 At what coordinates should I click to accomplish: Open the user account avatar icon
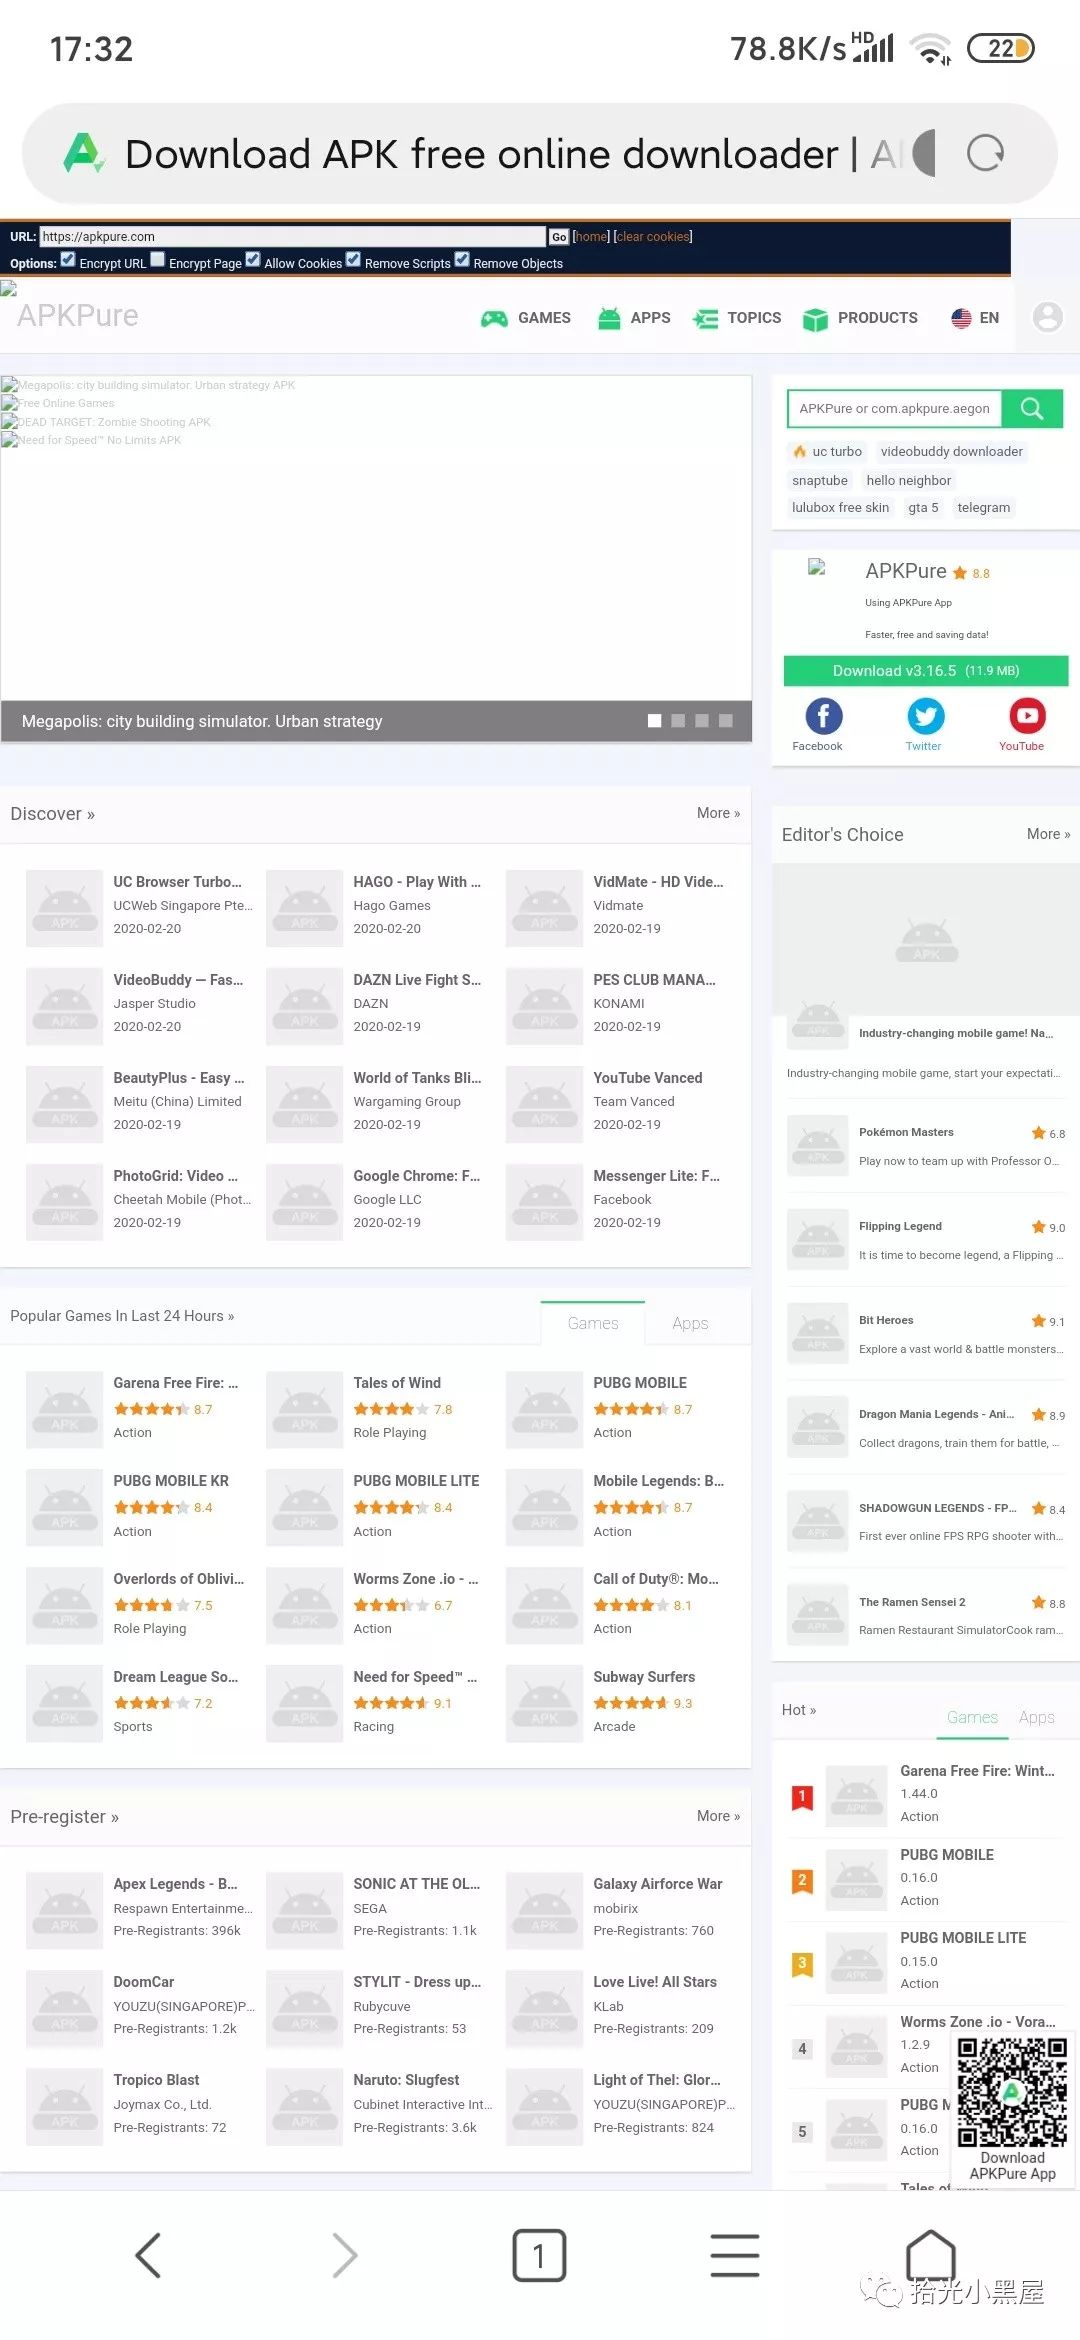(x=1047, y=317)
